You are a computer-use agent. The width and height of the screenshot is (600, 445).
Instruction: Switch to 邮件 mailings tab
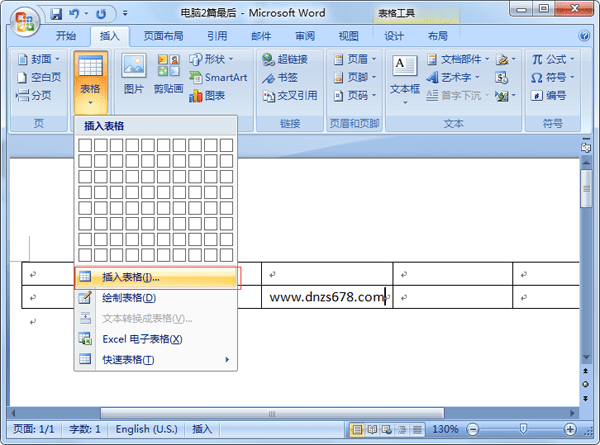coord(261,36)
